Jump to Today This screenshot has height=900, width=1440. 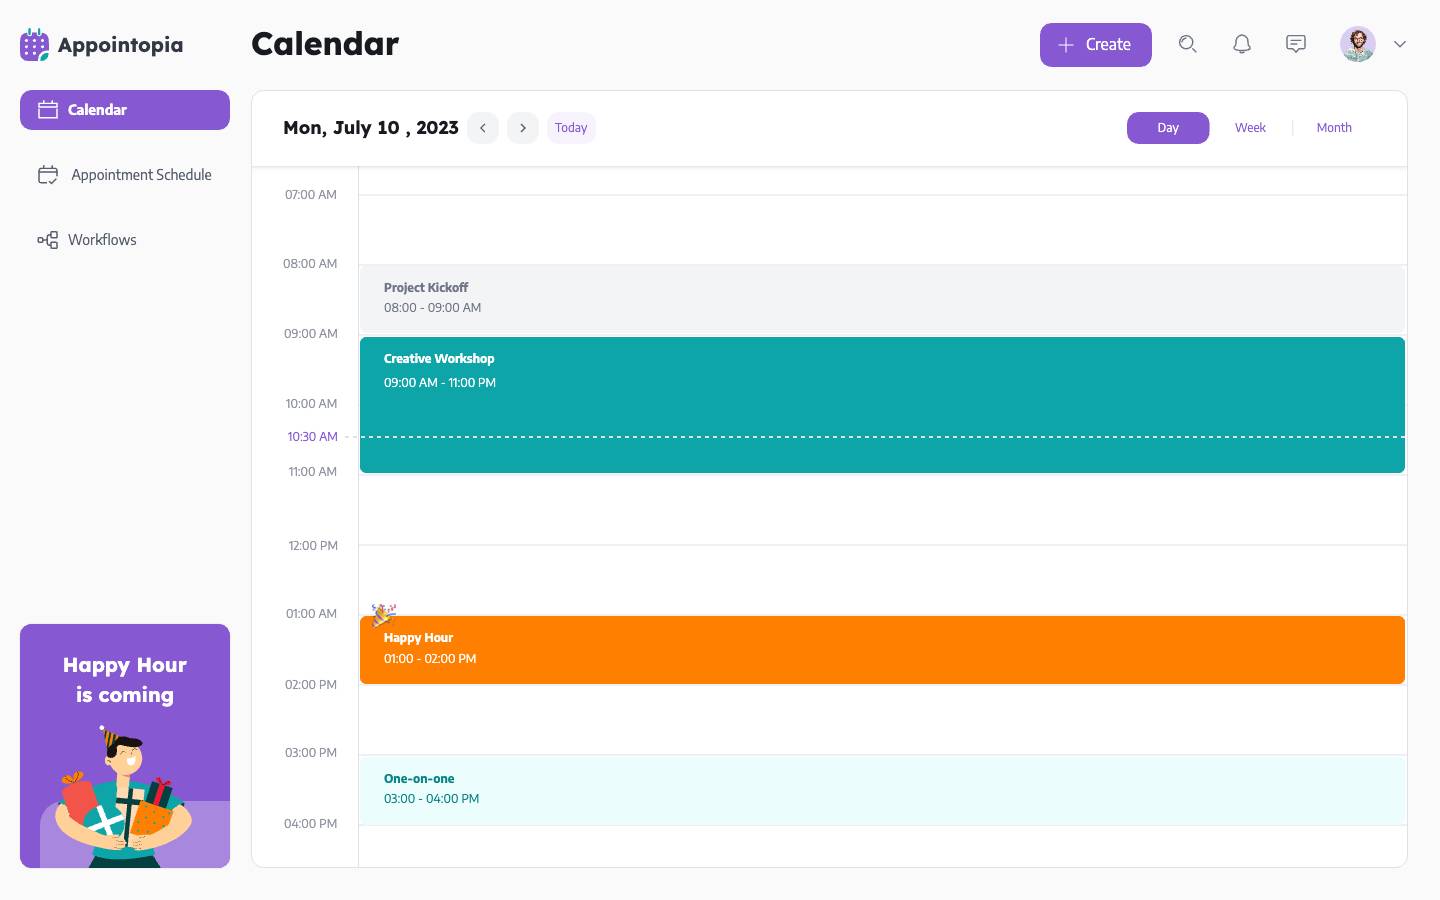click(571, 128)
